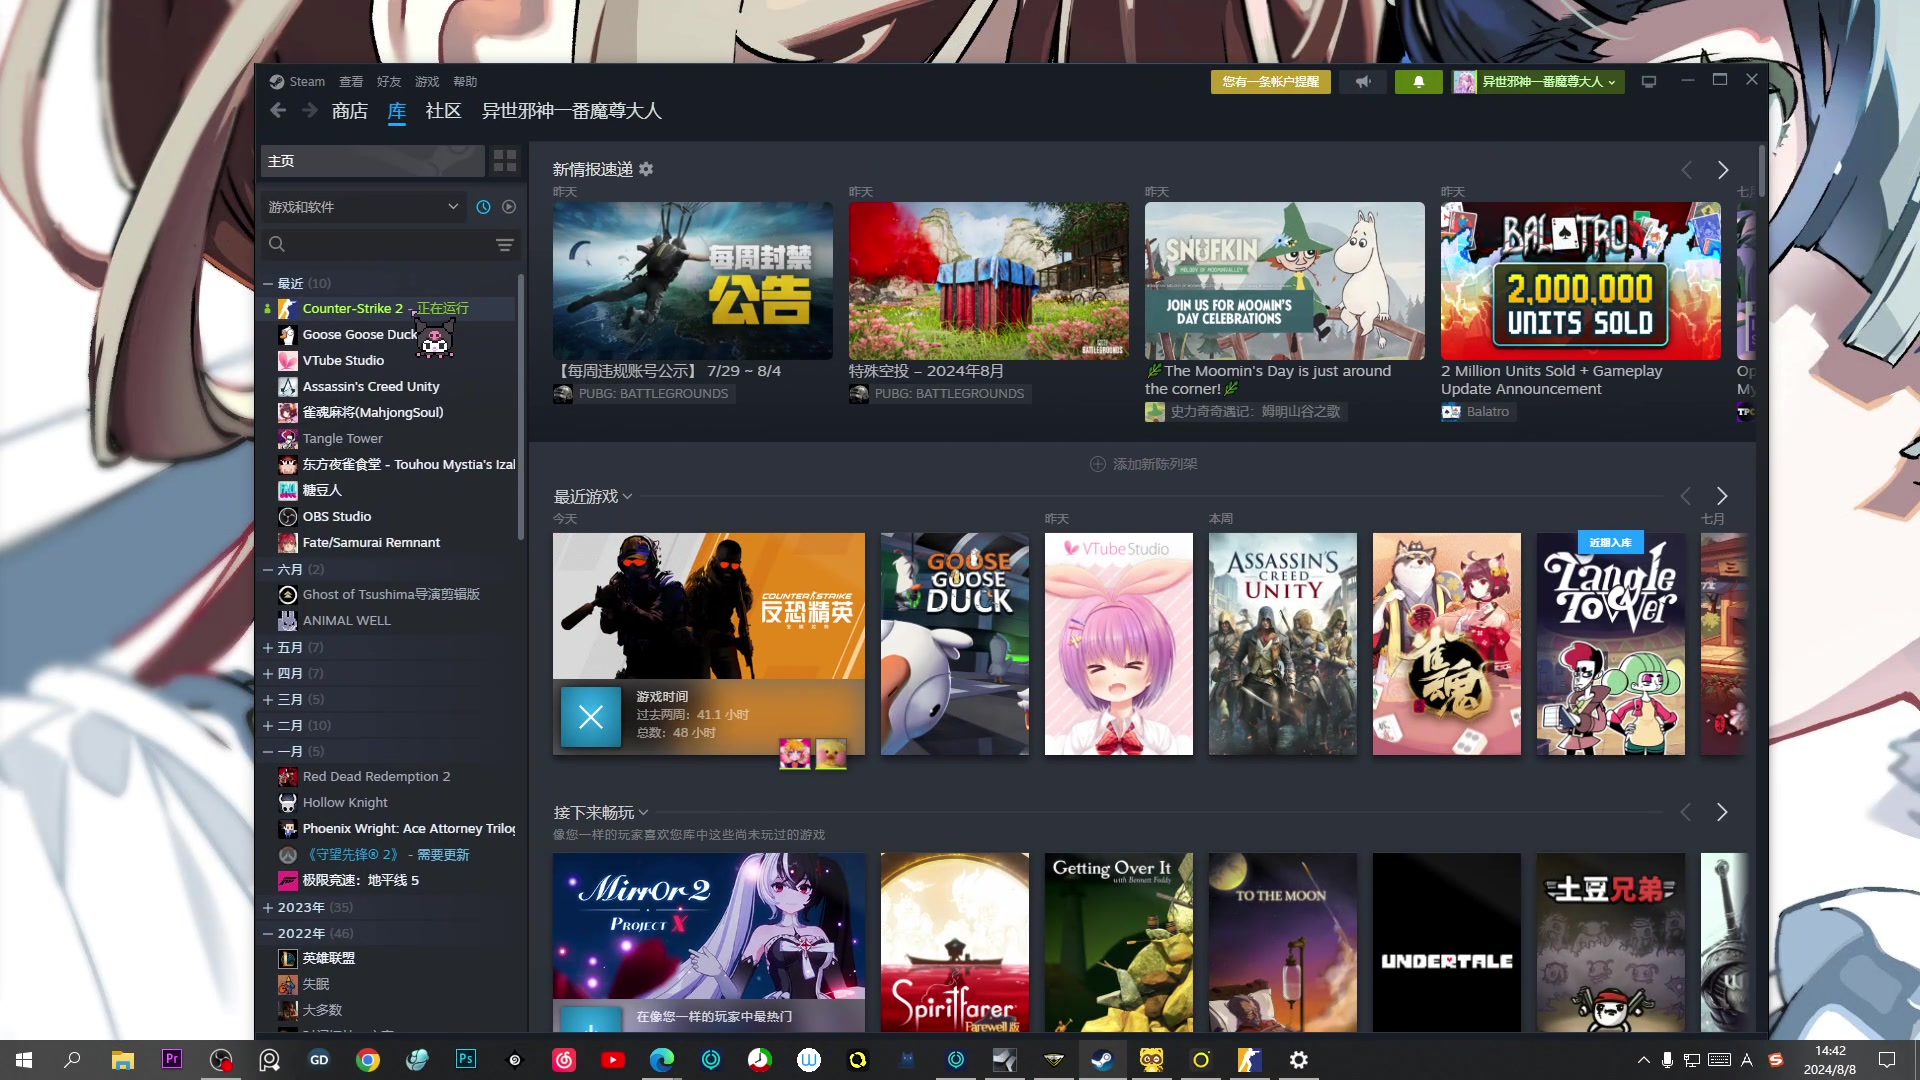Click the 主页 home button
The image size is (1920, 1080).
(372, 161)
